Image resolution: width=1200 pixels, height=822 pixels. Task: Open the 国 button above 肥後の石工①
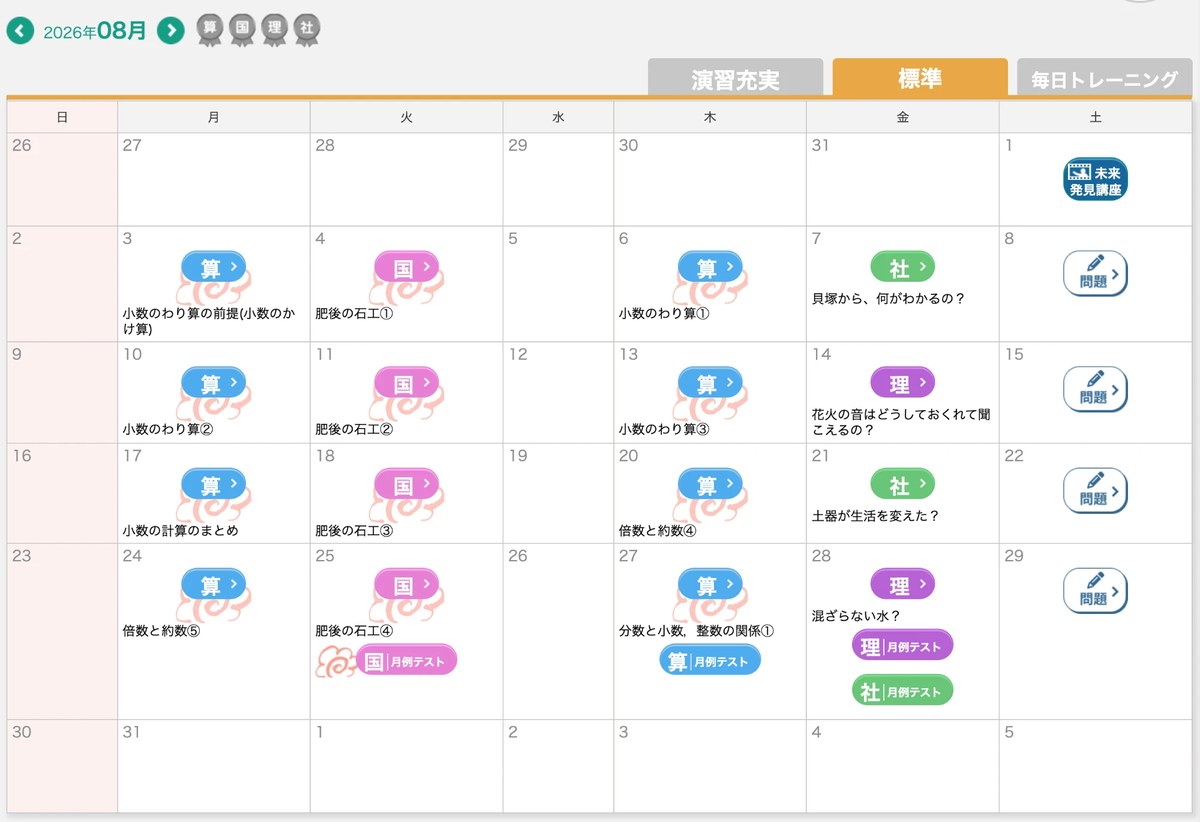(406, 267)
